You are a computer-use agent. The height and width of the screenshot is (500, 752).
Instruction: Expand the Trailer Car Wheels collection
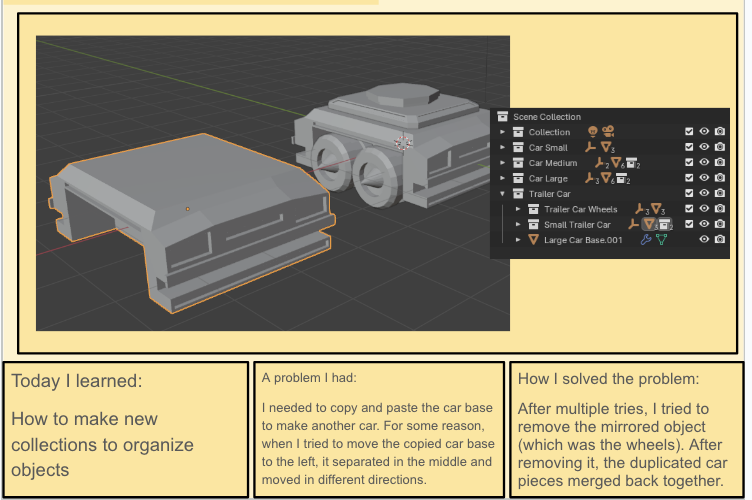point(518,209)
